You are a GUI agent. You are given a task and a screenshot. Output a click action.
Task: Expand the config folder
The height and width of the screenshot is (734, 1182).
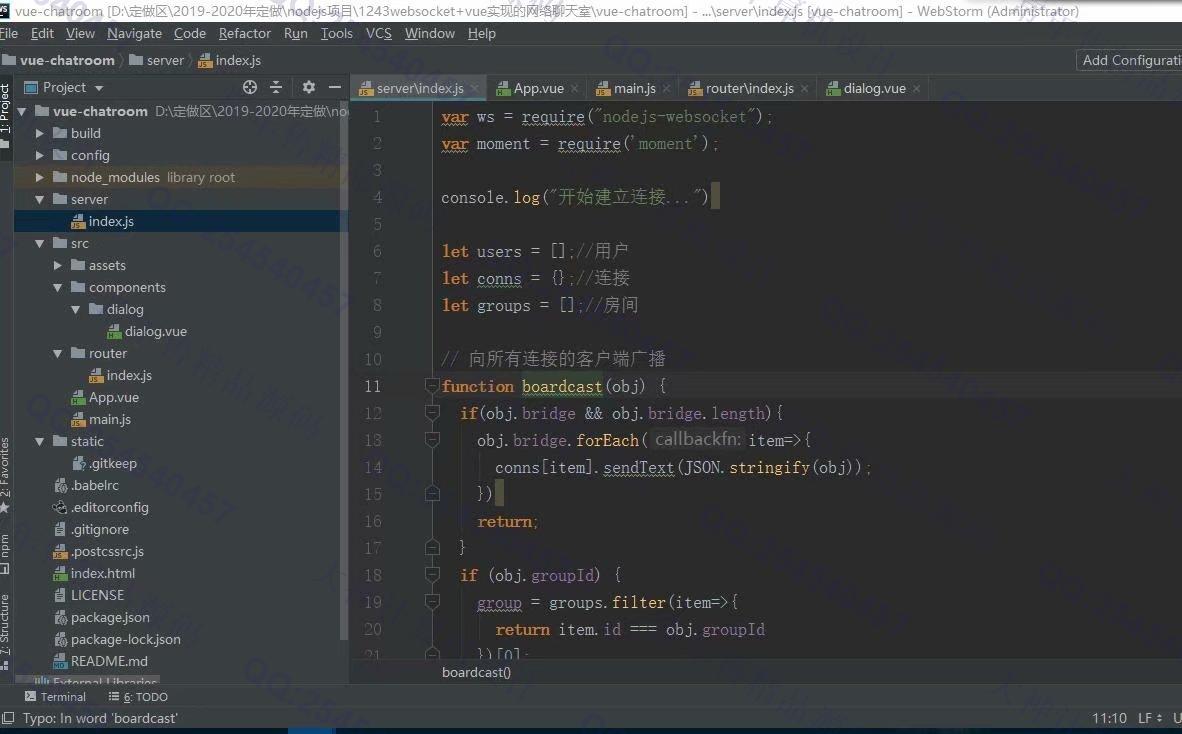coord(39,155)
